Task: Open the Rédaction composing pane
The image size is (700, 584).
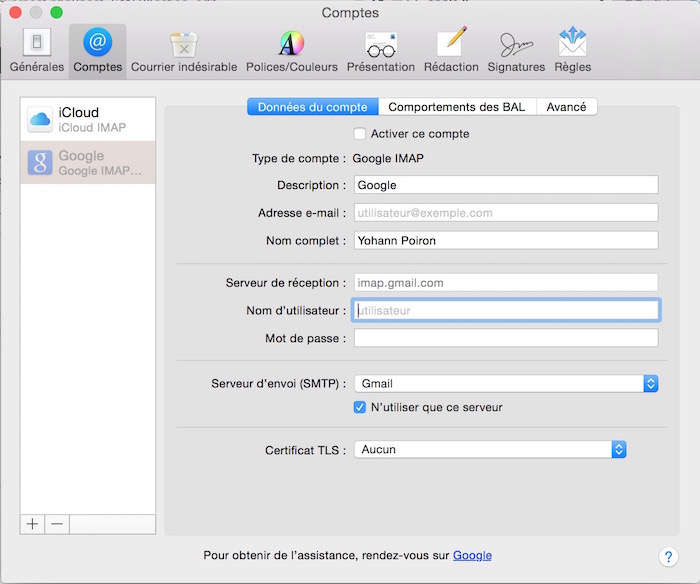Action: 451,50
